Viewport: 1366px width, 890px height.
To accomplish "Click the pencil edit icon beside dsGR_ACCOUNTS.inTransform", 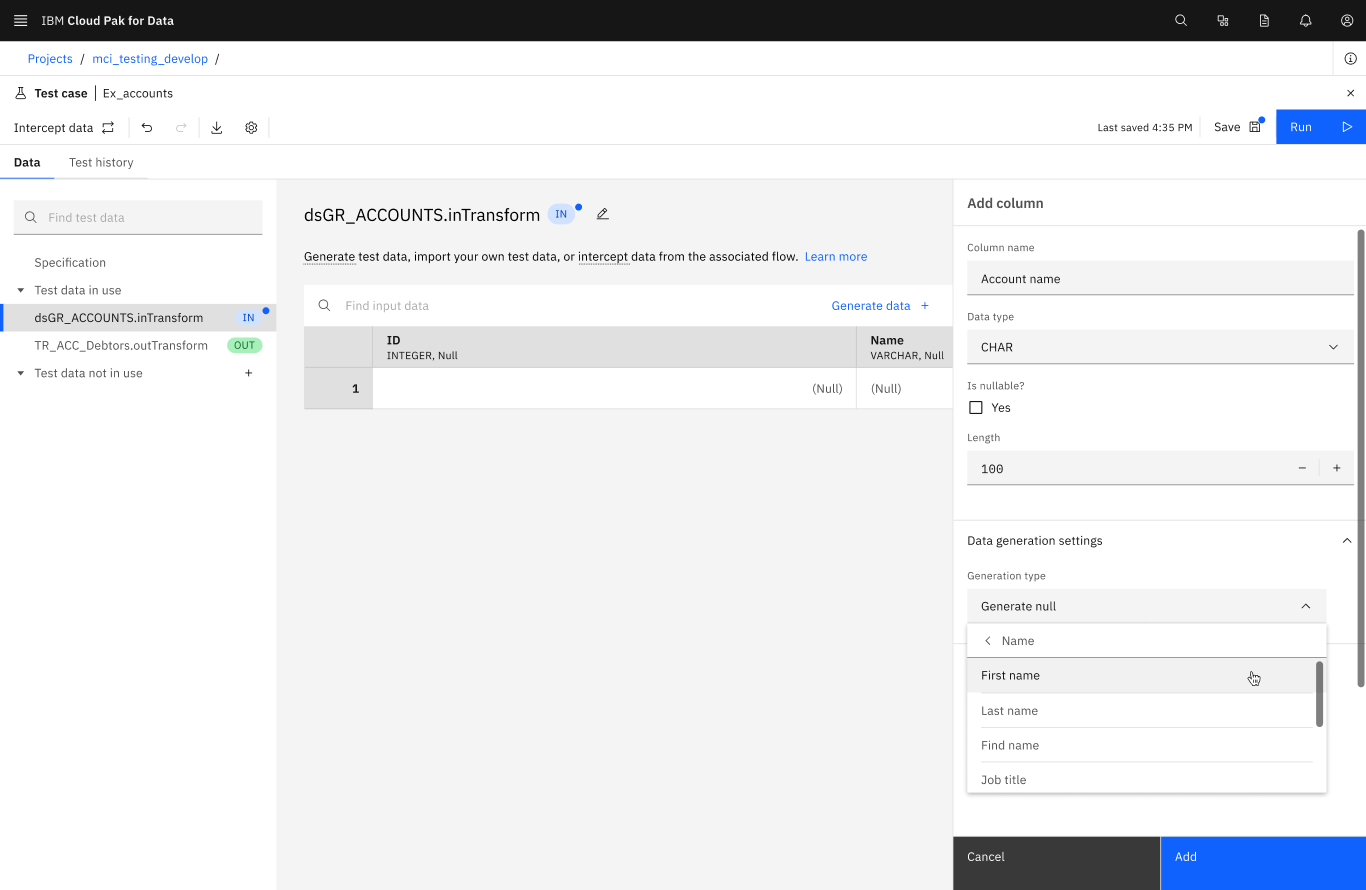I will pyautogui.click(x=602, y=214).
